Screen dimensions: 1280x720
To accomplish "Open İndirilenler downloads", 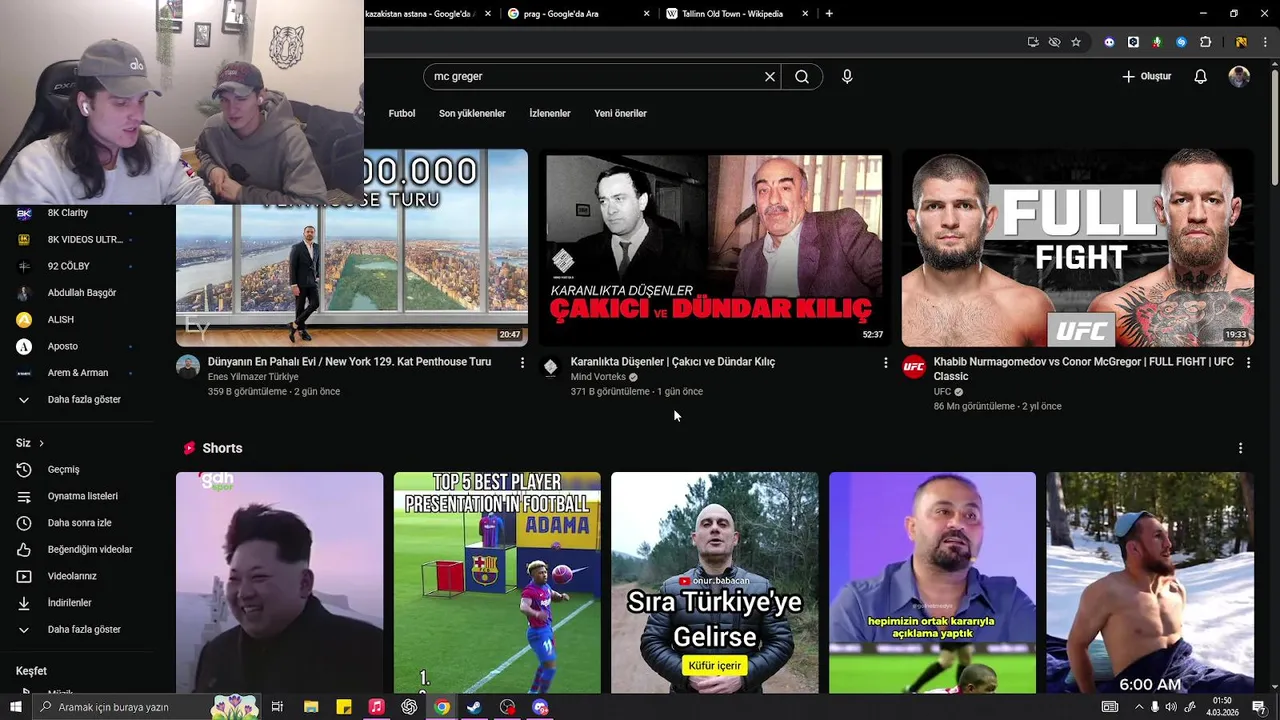I will [78, 603].
